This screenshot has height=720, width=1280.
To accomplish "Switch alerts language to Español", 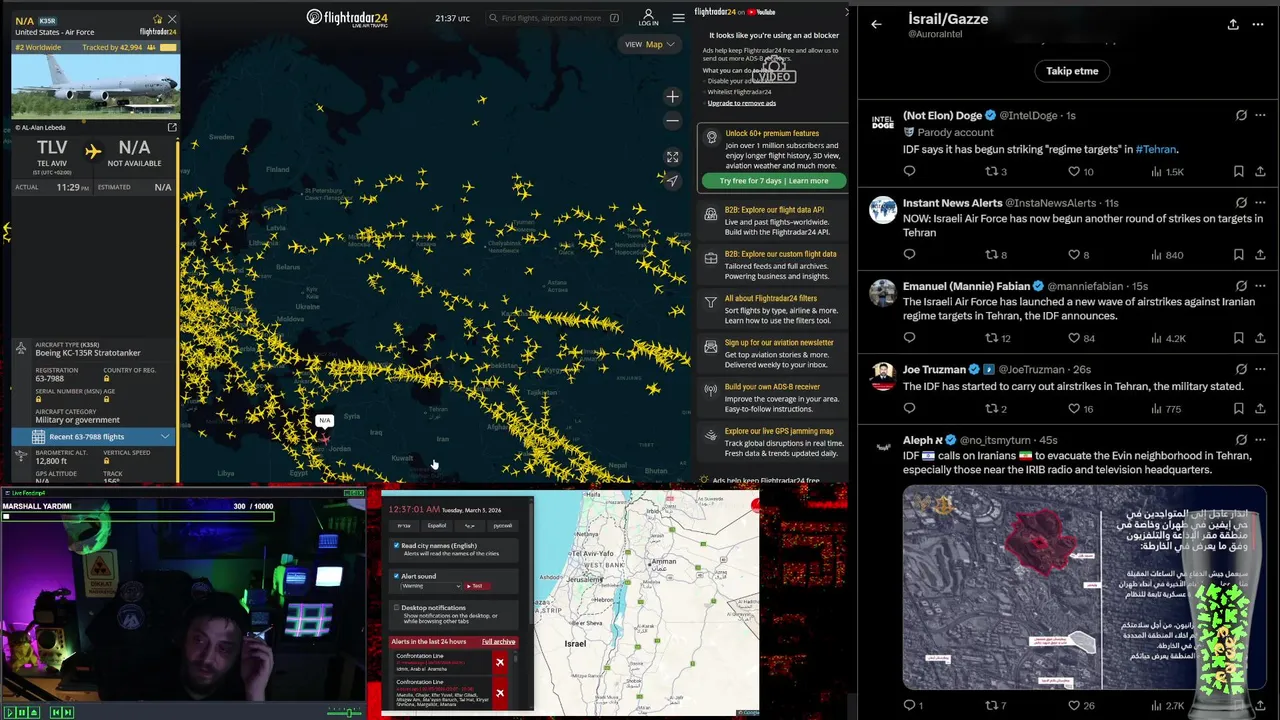I will [x=437, y=525].
